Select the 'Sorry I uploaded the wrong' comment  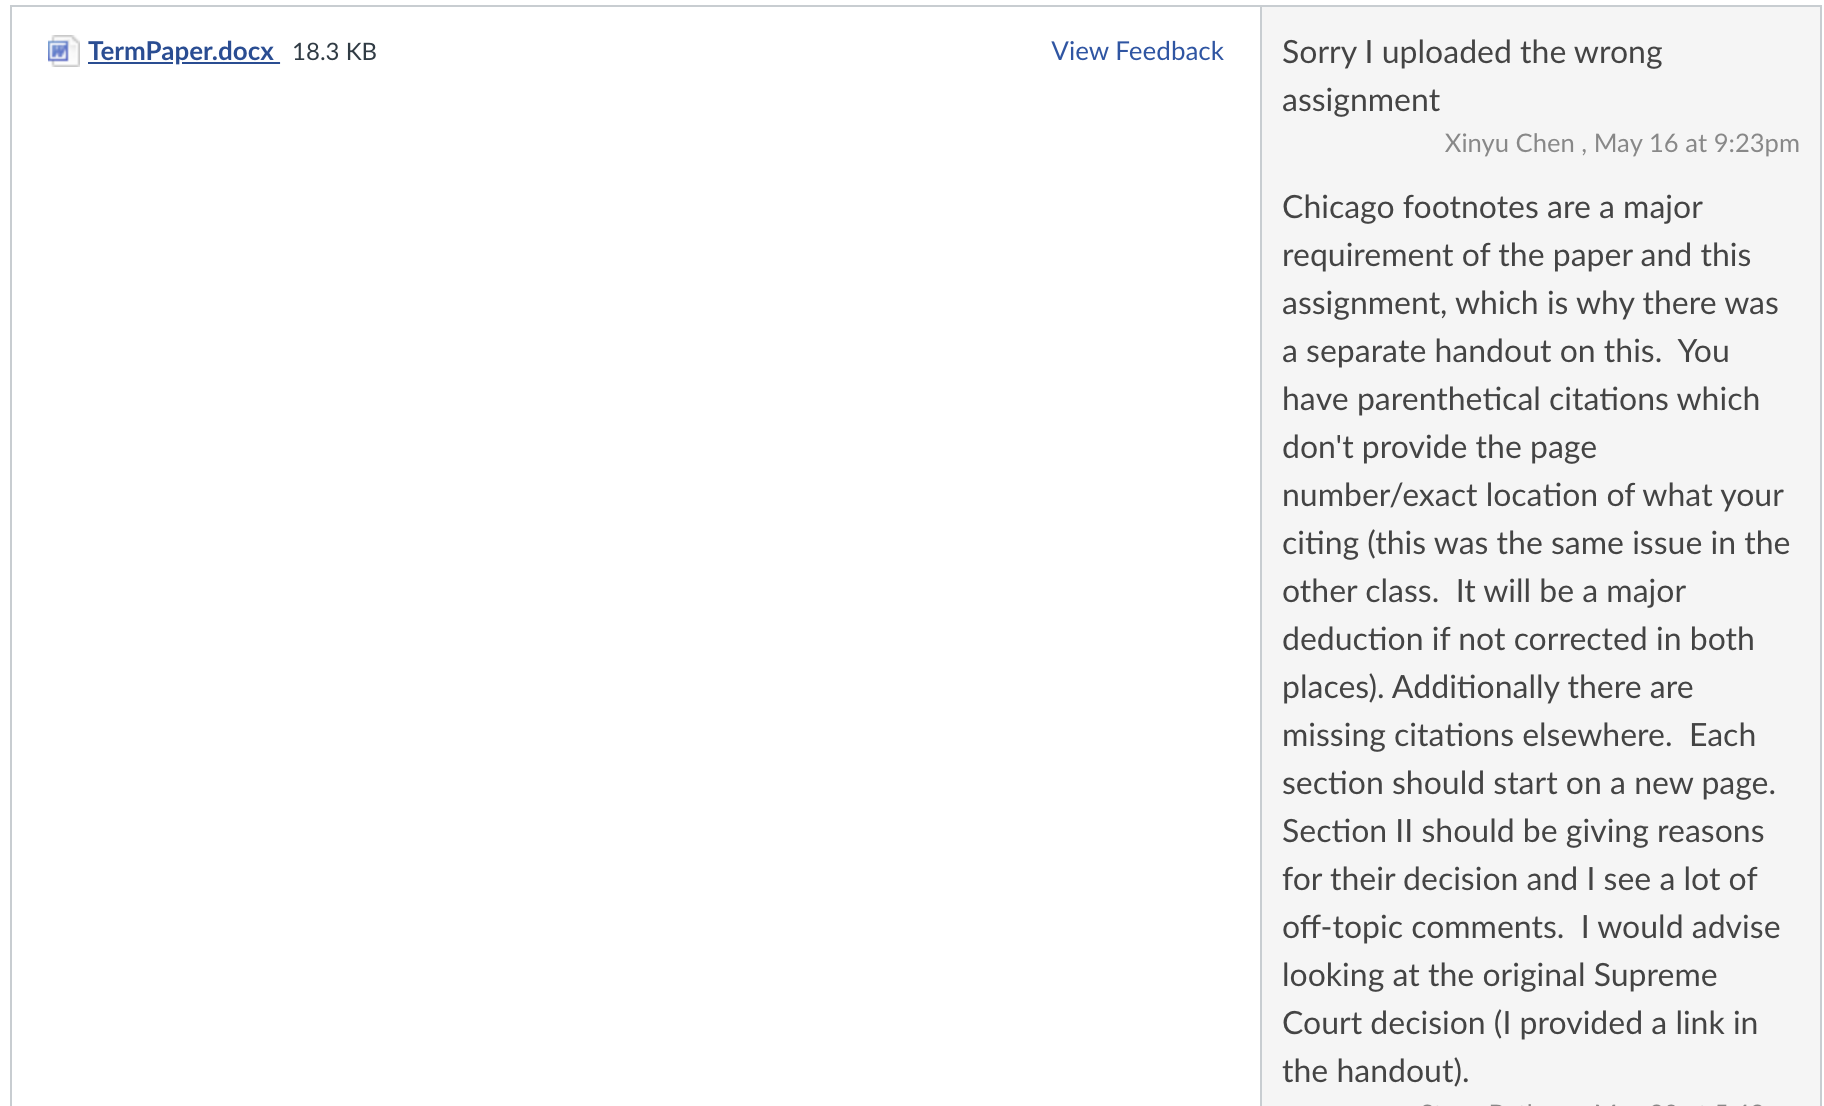pyautogui.click(x=1471, y=52)
